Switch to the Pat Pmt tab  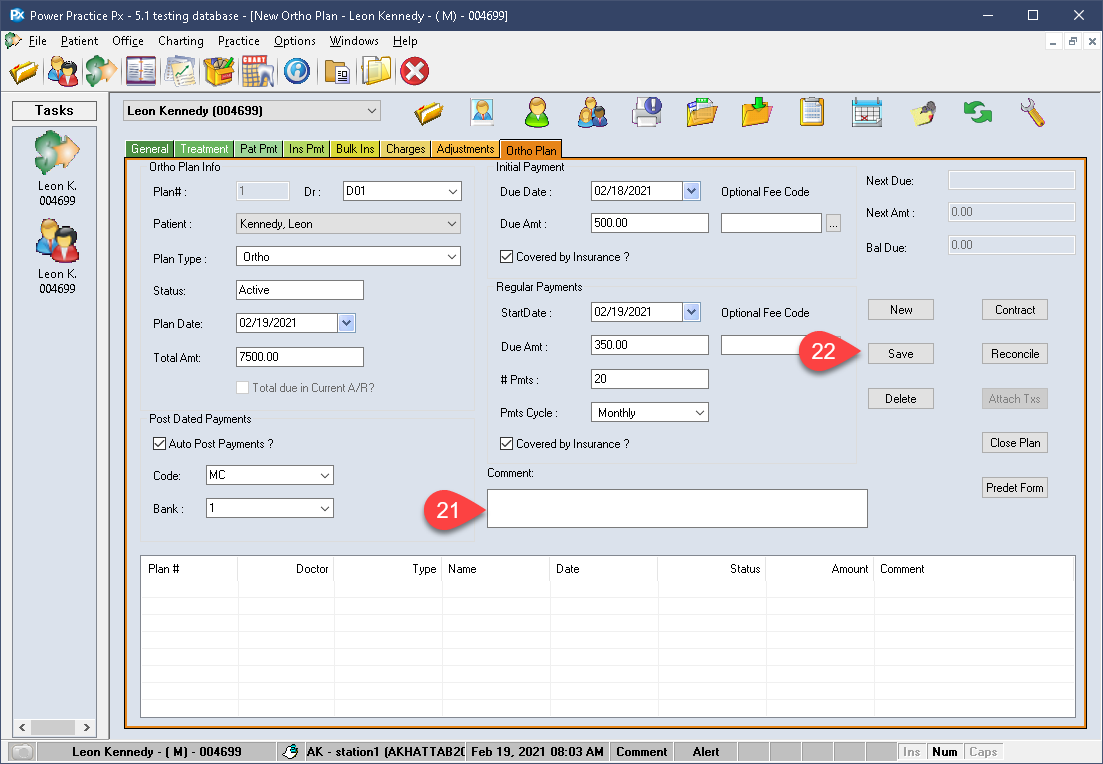[258, 149]
